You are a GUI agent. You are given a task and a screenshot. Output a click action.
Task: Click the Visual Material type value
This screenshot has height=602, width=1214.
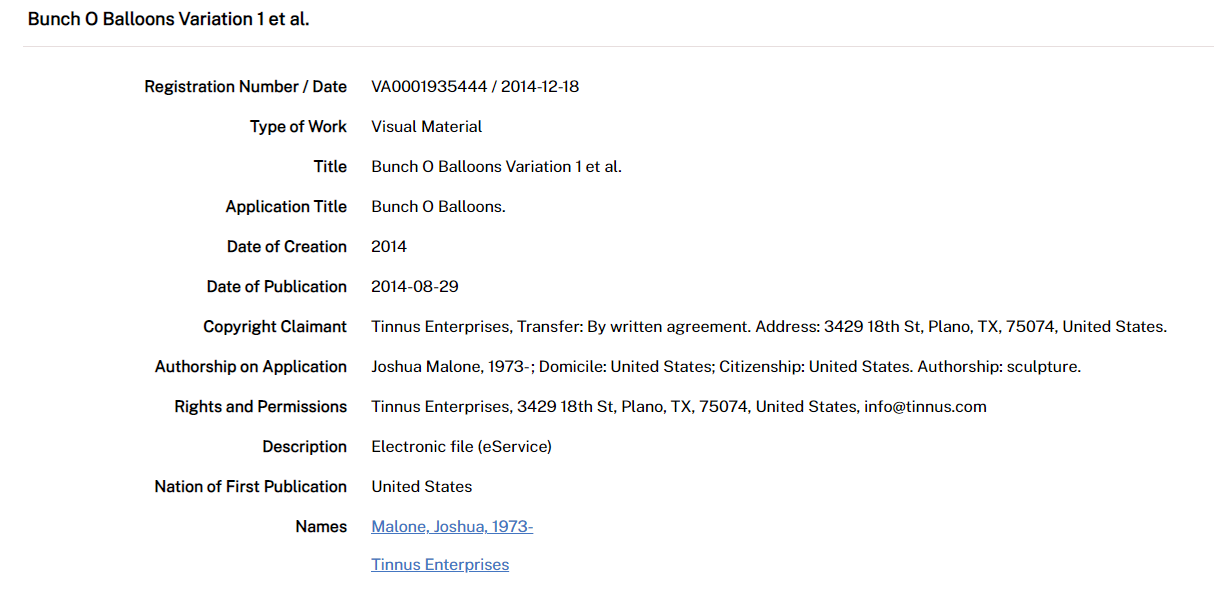tap(426, 127)
